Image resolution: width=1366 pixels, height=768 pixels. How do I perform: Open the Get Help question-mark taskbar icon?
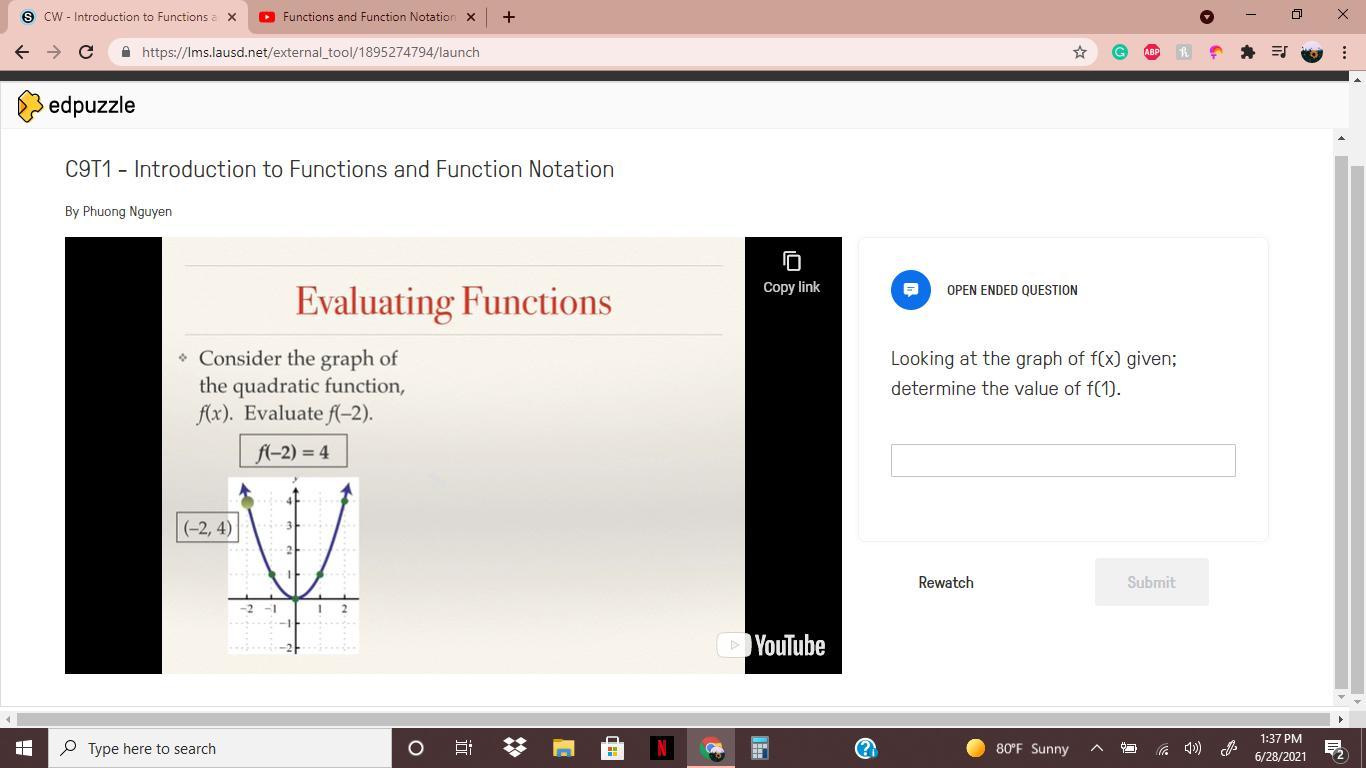pos(866,748)
